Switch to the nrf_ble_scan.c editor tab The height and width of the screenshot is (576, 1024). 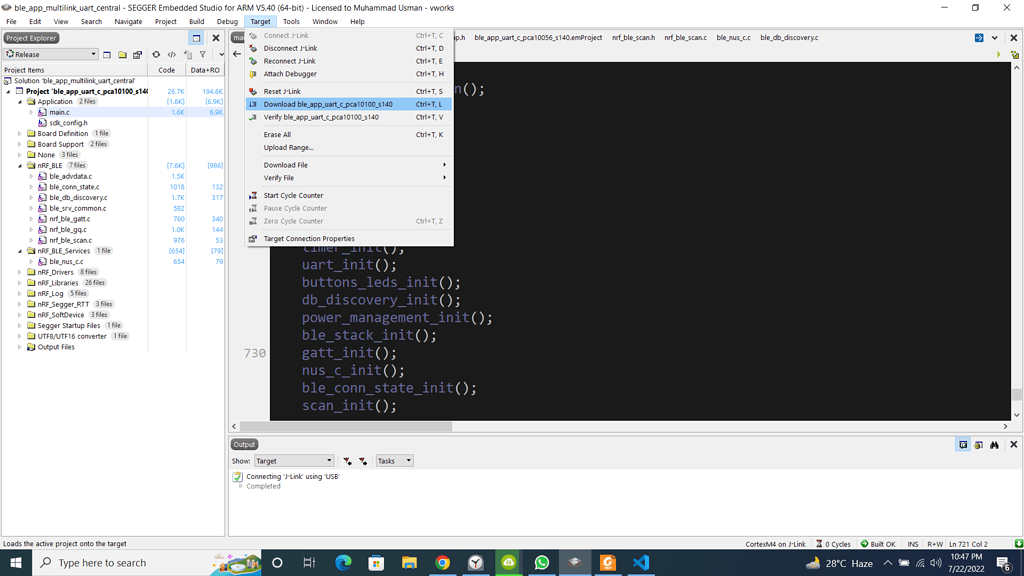[685, 38]
